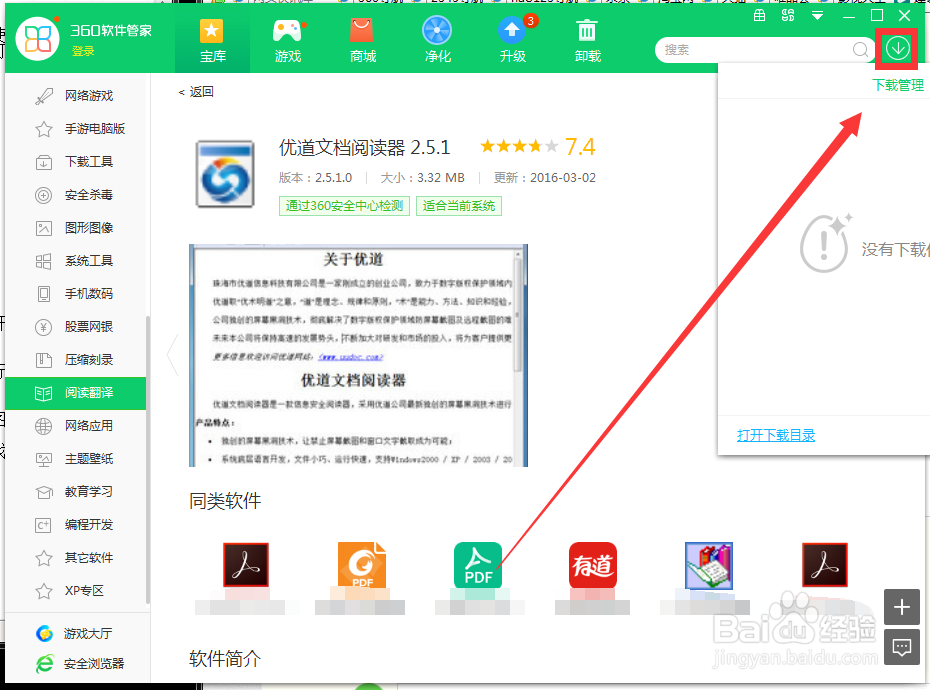Open the 卸载 uninstall tab

pyautogui.click(x=587, y=41)
